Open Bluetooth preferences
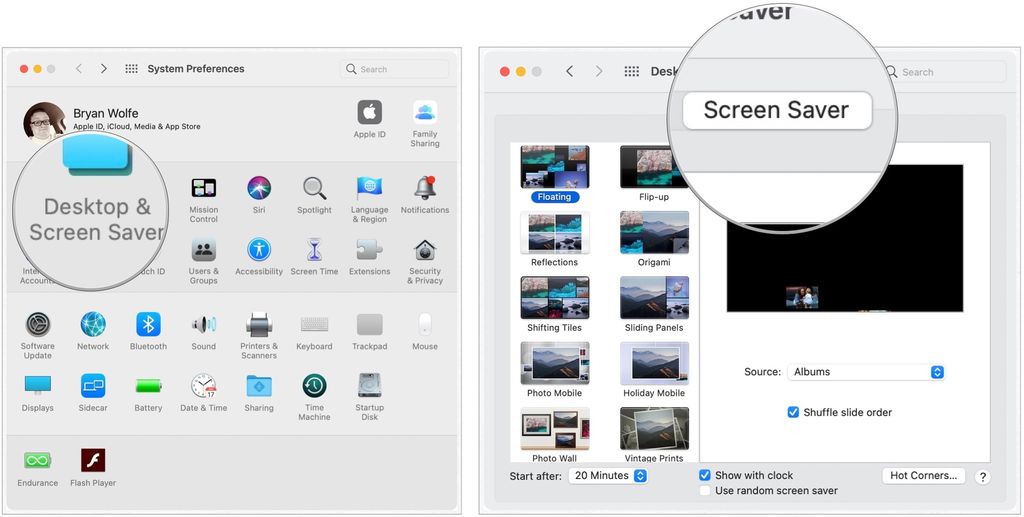The height and width of the screenshot is (517, 1024). tap(148, 324)
